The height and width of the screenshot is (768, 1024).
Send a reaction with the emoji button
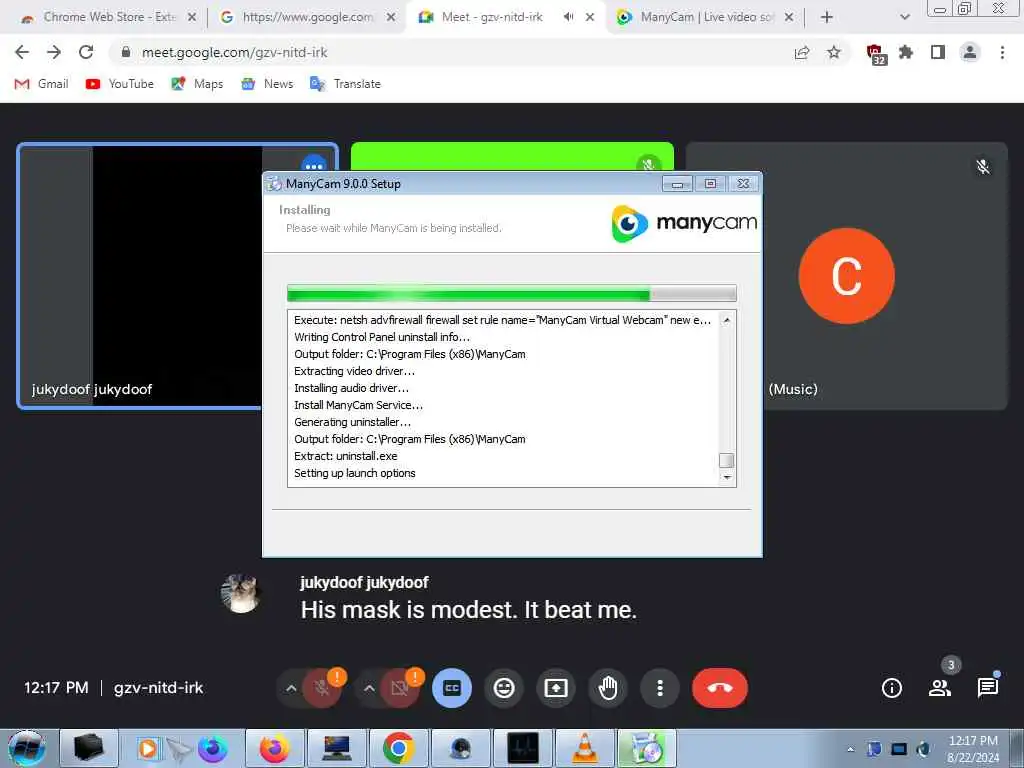504,688
